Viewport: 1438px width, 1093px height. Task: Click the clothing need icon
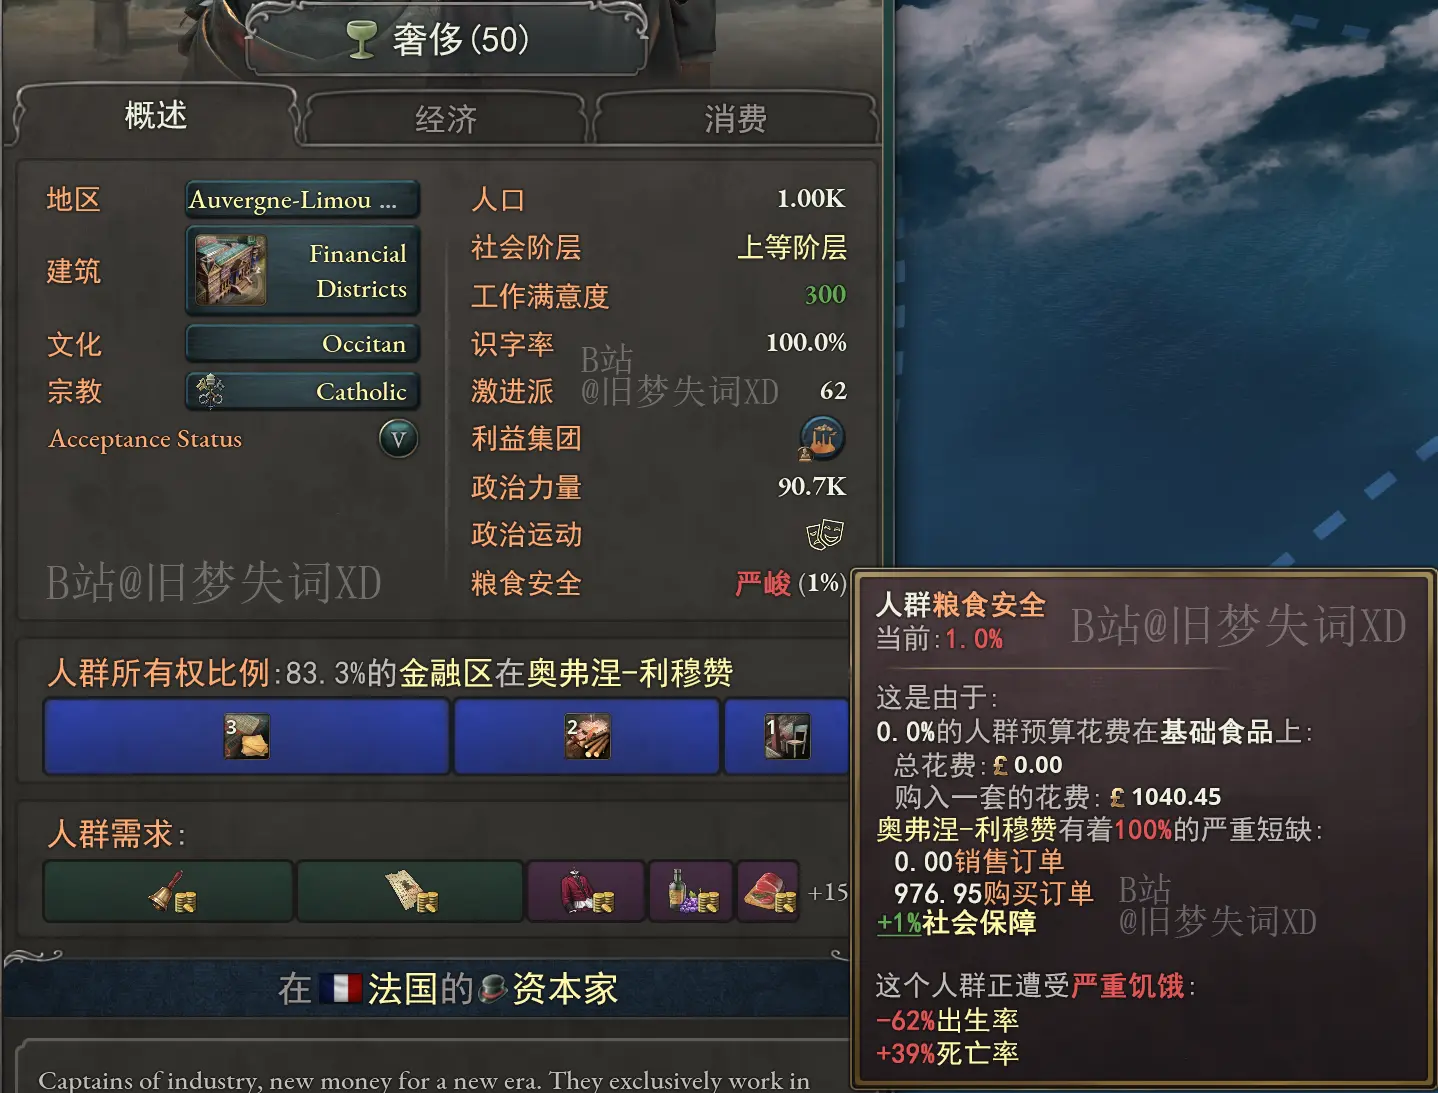(586, 892)
